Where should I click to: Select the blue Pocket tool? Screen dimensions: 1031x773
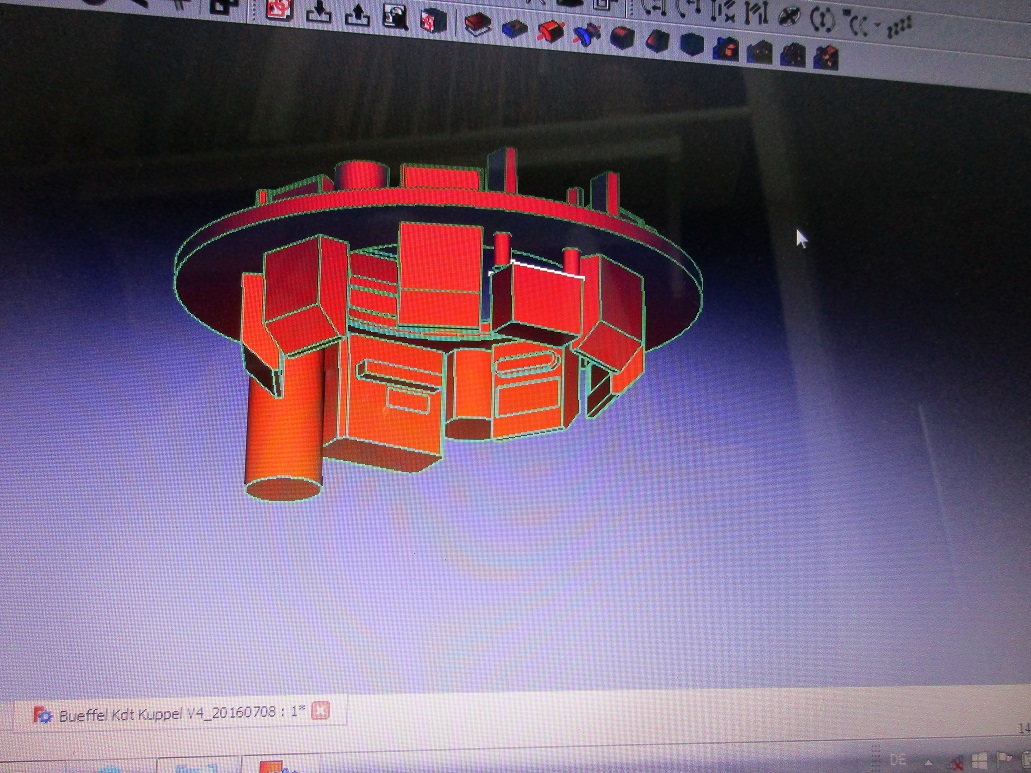tap(515, 30)
